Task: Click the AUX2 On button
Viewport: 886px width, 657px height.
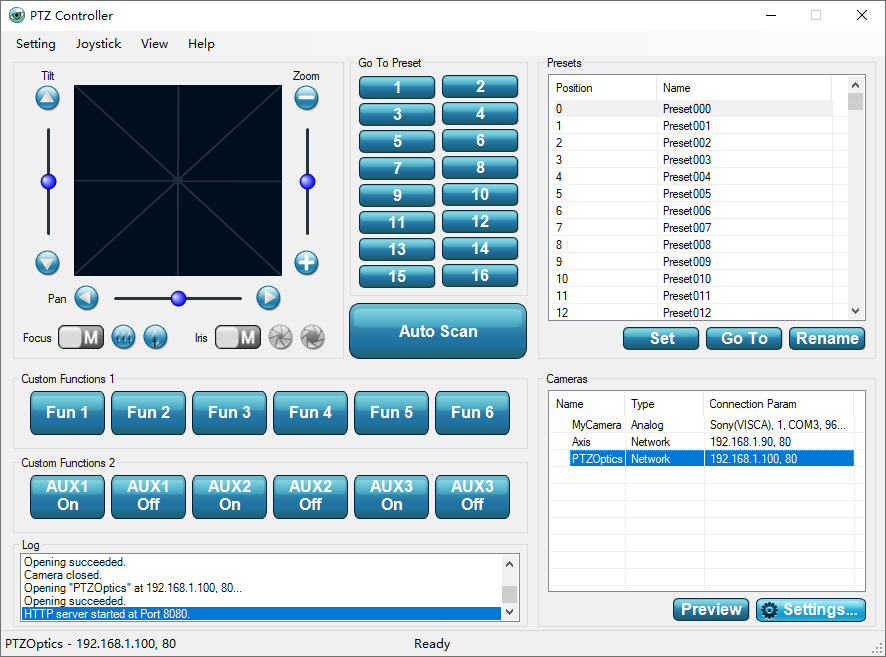Action: (x=229, y=497)
